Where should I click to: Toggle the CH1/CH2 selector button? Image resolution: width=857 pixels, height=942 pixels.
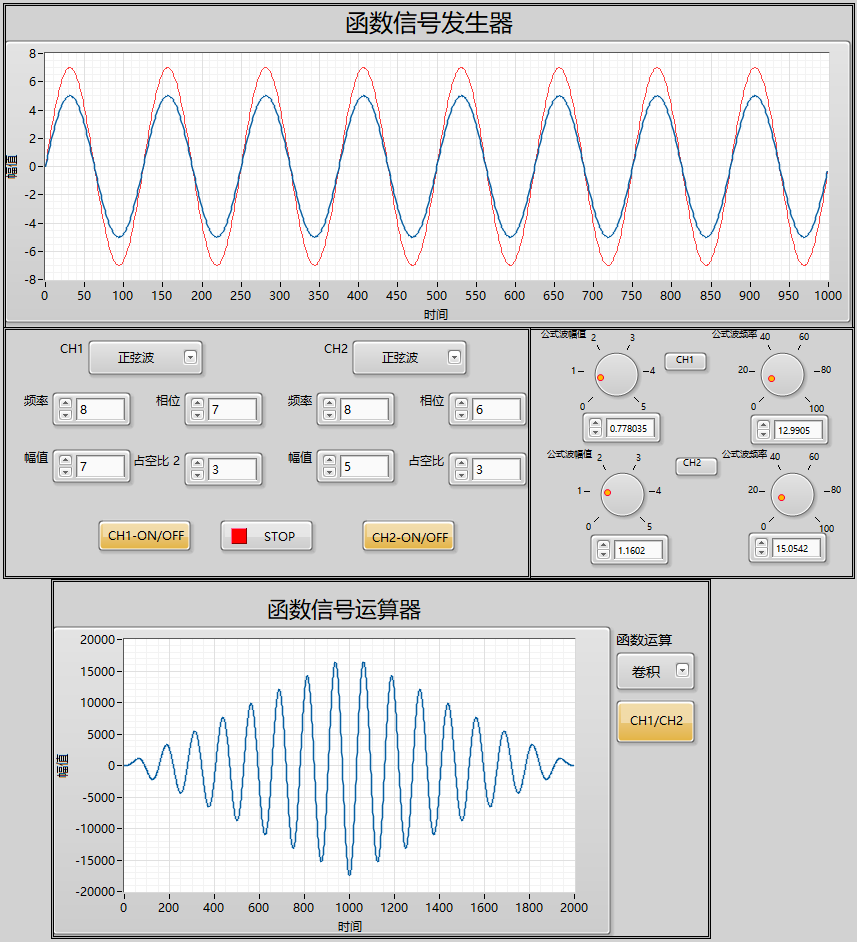(x=655, y=721)
